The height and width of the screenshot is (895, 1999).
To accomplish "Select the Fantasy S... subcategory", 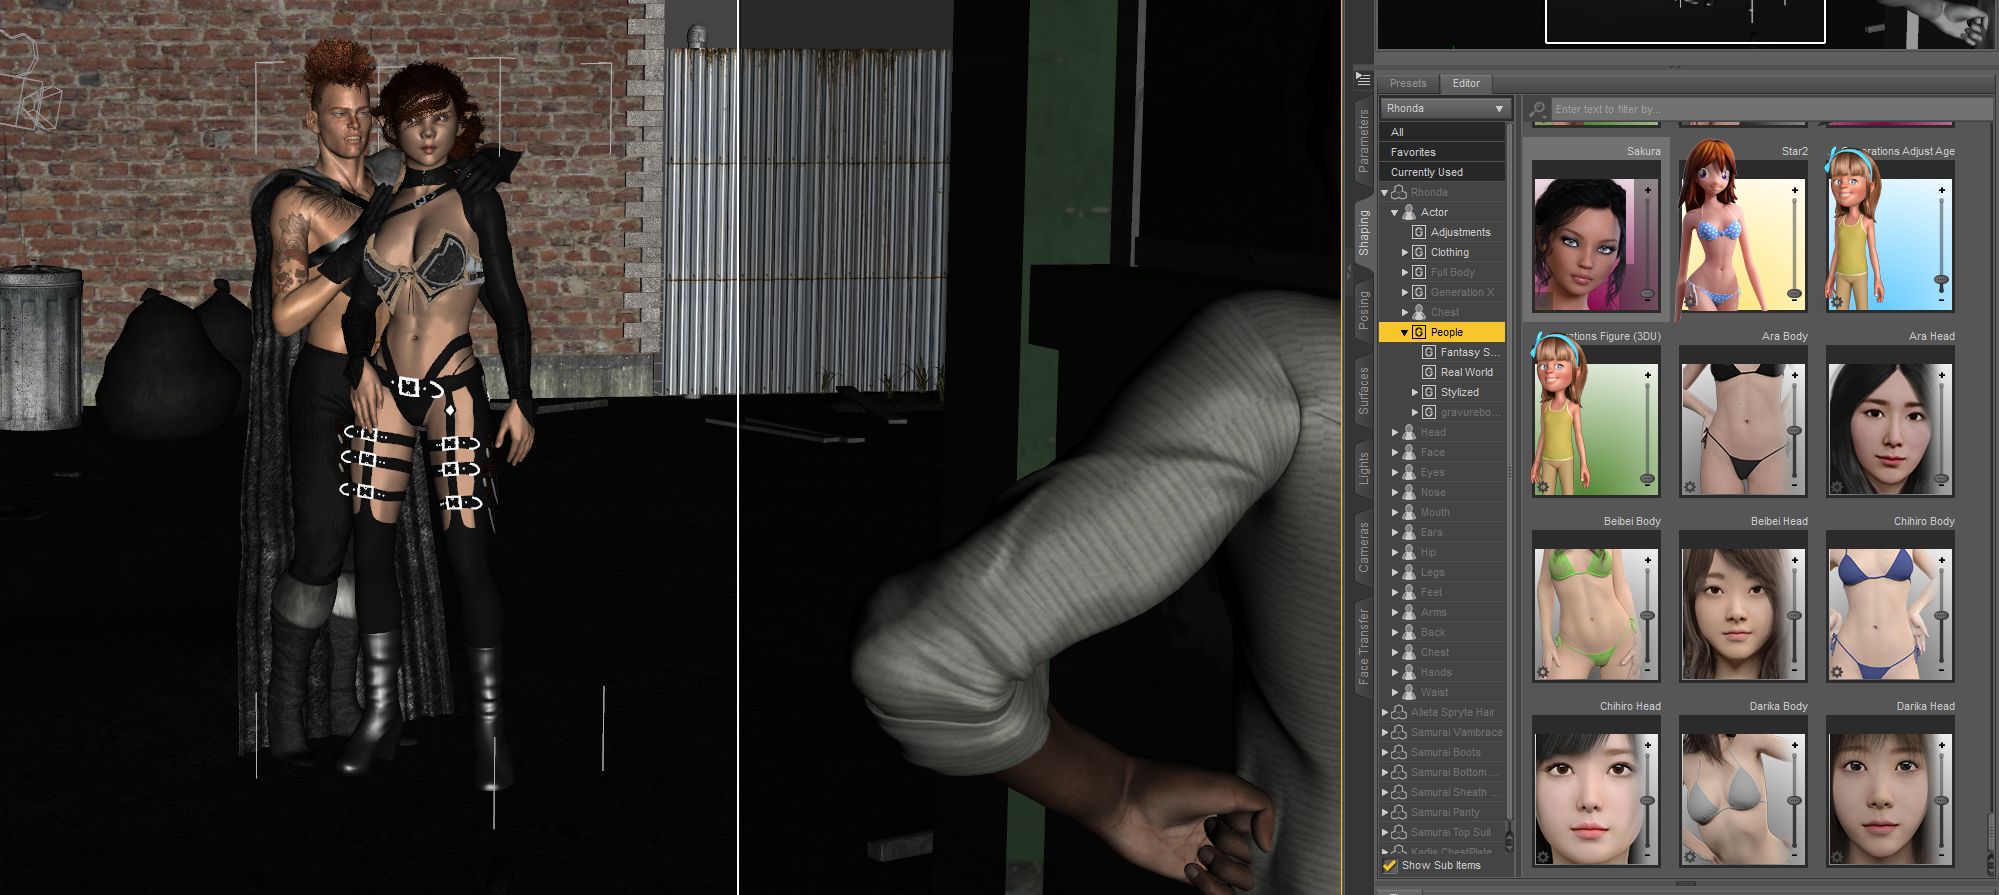I will pyautogui.click(x=1461, y=352).
